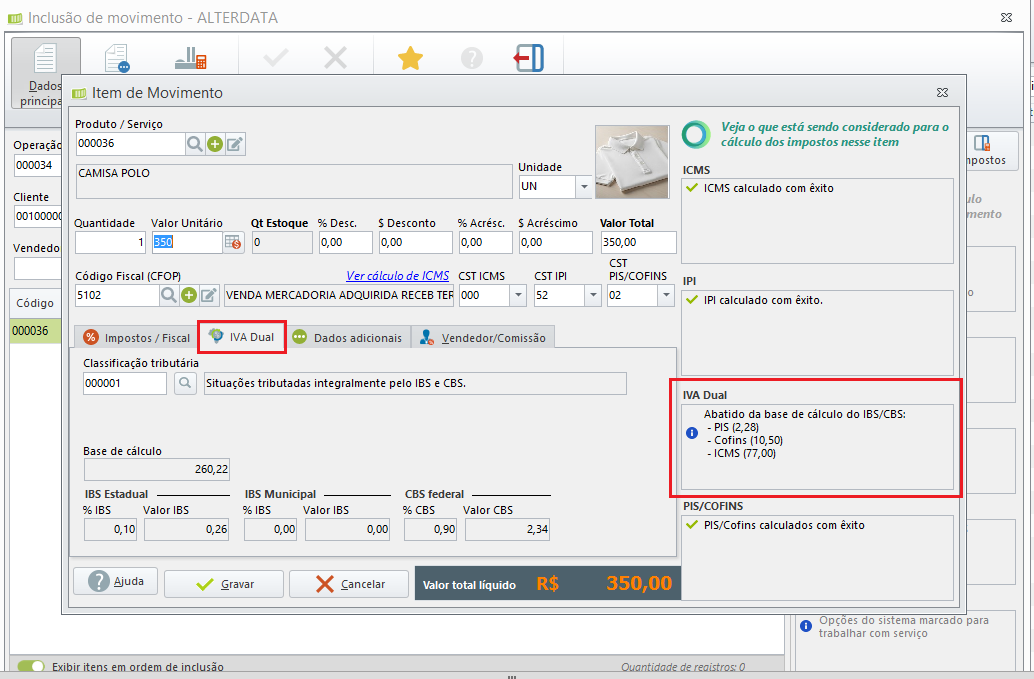
Task: Open the Dados adicionais tab
Action: [347, 338]
